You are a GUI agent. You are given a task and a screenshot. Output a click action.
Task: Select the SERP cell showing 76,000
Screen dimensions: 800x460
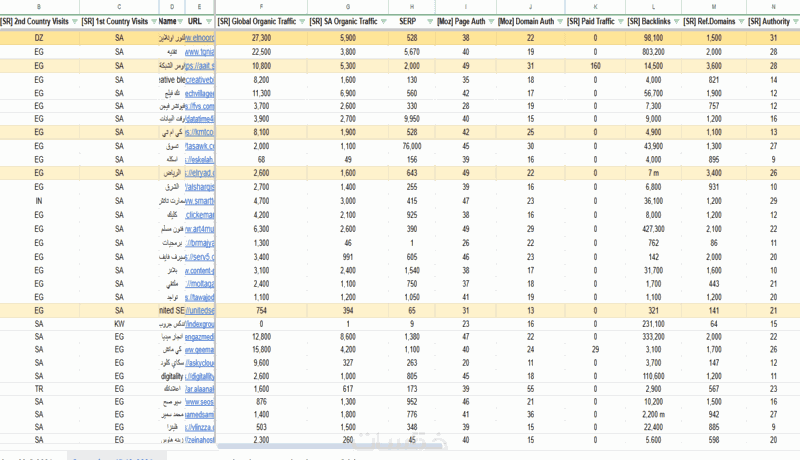[x=411, y=146]
